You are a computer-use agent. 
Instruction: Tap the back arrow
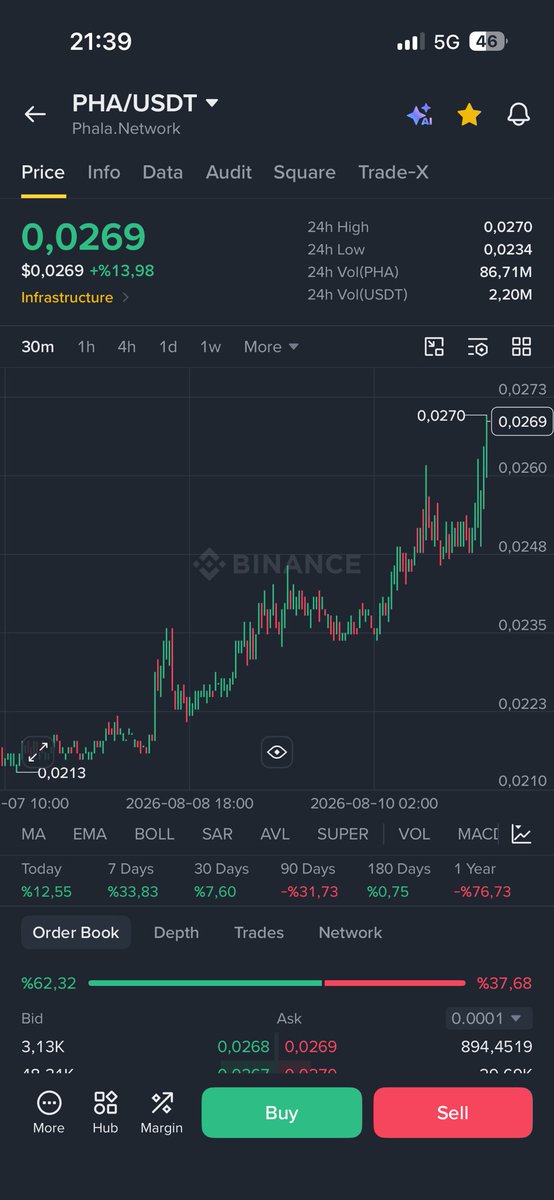click(x=35, y=114)
